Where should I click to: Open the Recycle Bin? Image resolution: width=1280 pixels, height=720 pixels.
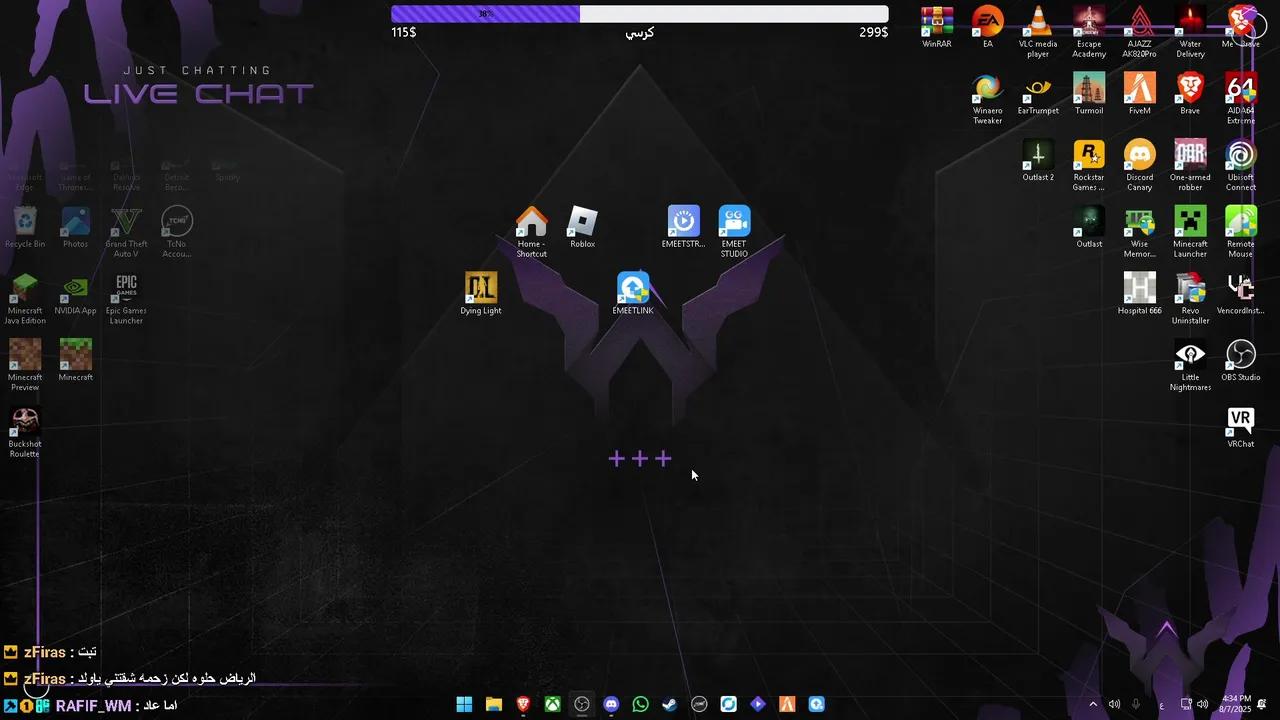click(x=25, y=227)
